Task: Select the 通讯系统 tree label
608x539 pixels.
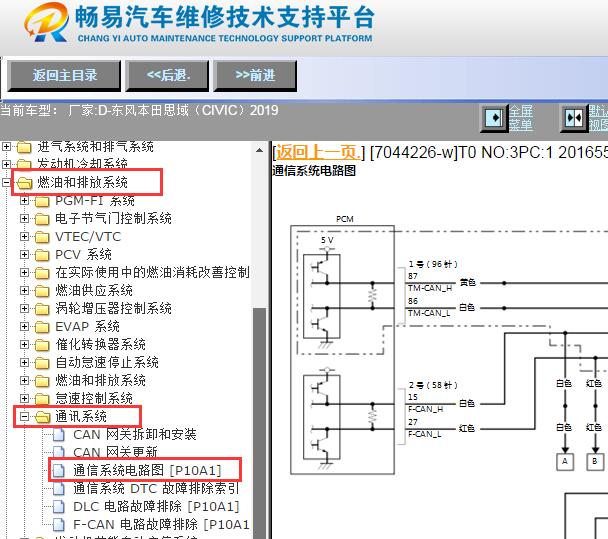Action: [81, 416]
